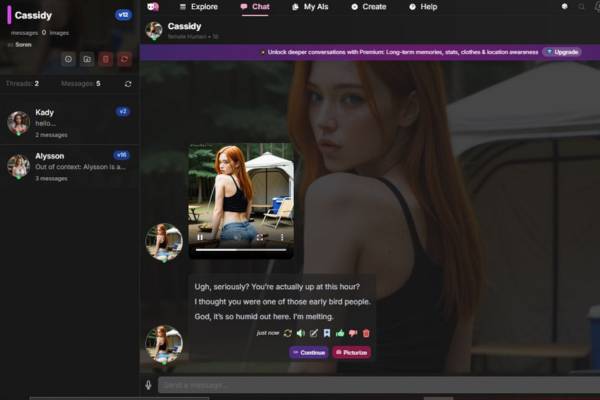Click the Upgrade button in Premium banner
The image size is (600, 400).
[562, 52]
